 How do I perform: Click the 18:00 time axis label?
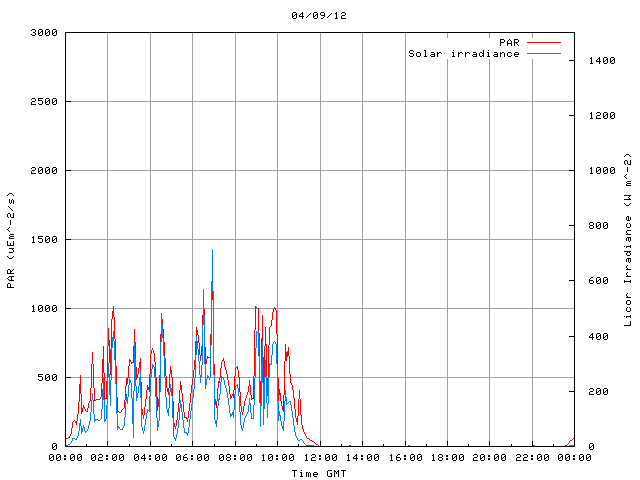coord(448,458)
